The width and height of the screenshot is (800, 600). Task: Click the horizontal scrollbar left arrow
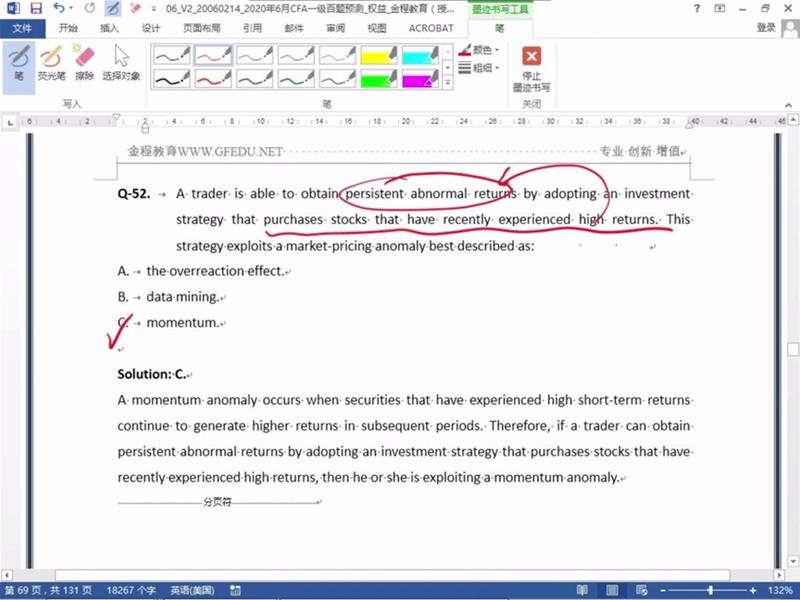pos(6,574)
